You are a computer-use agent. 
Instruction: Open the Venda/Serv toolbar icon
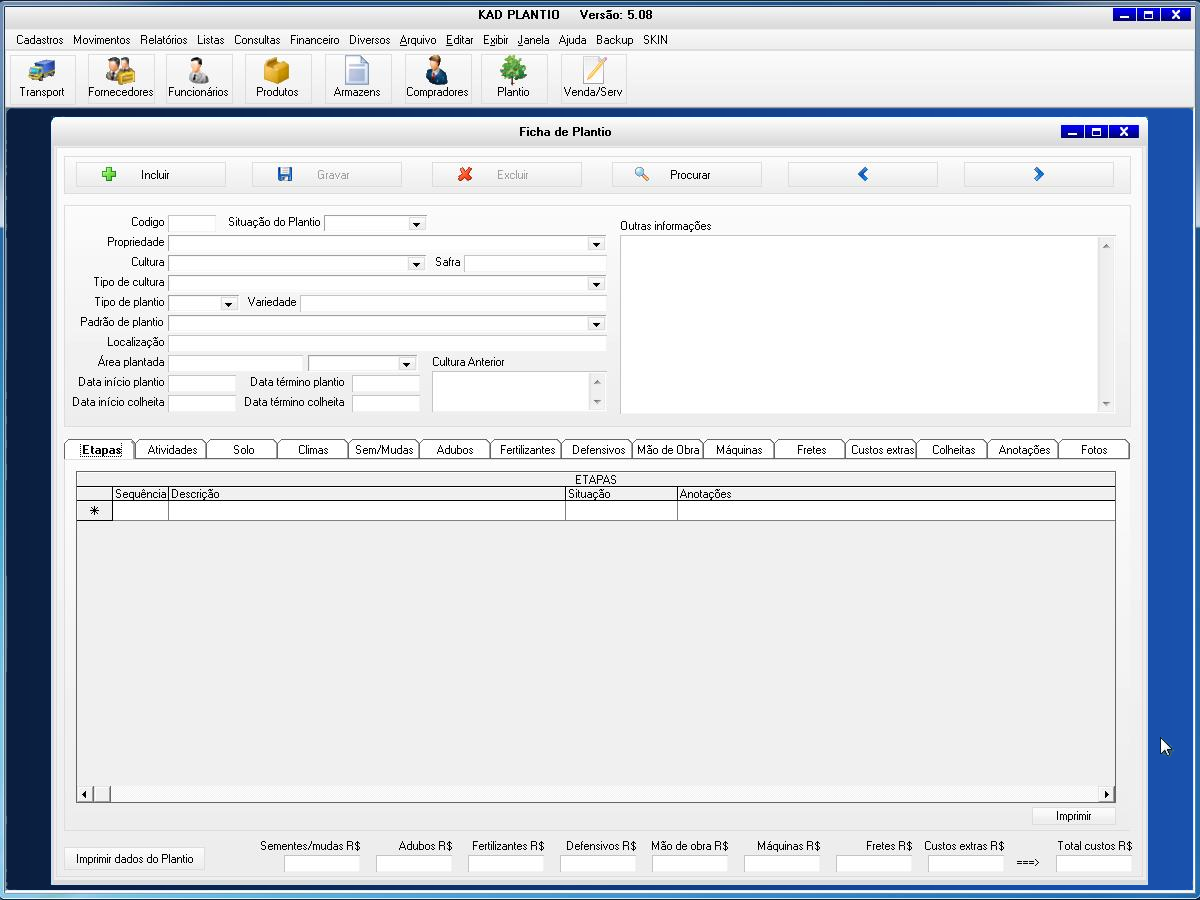click(x=593, y=78)
